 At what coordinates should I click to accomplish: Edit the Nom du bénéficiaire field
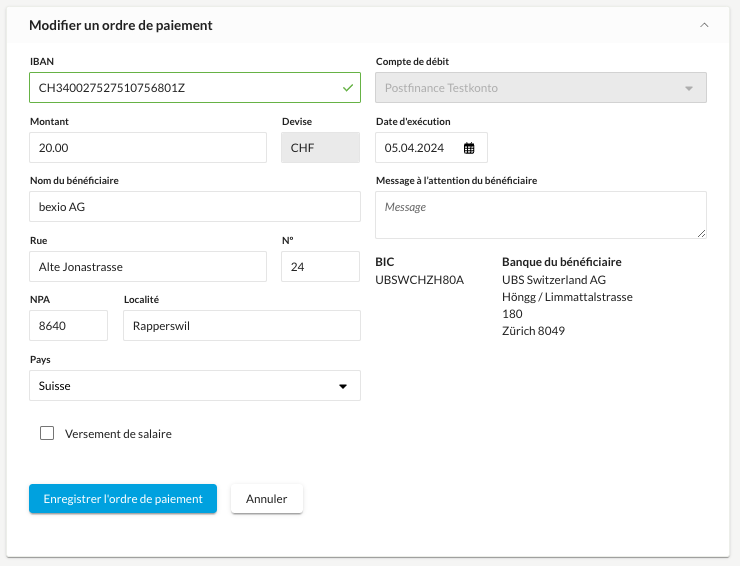pyautogui.click(x=195, y=206)
